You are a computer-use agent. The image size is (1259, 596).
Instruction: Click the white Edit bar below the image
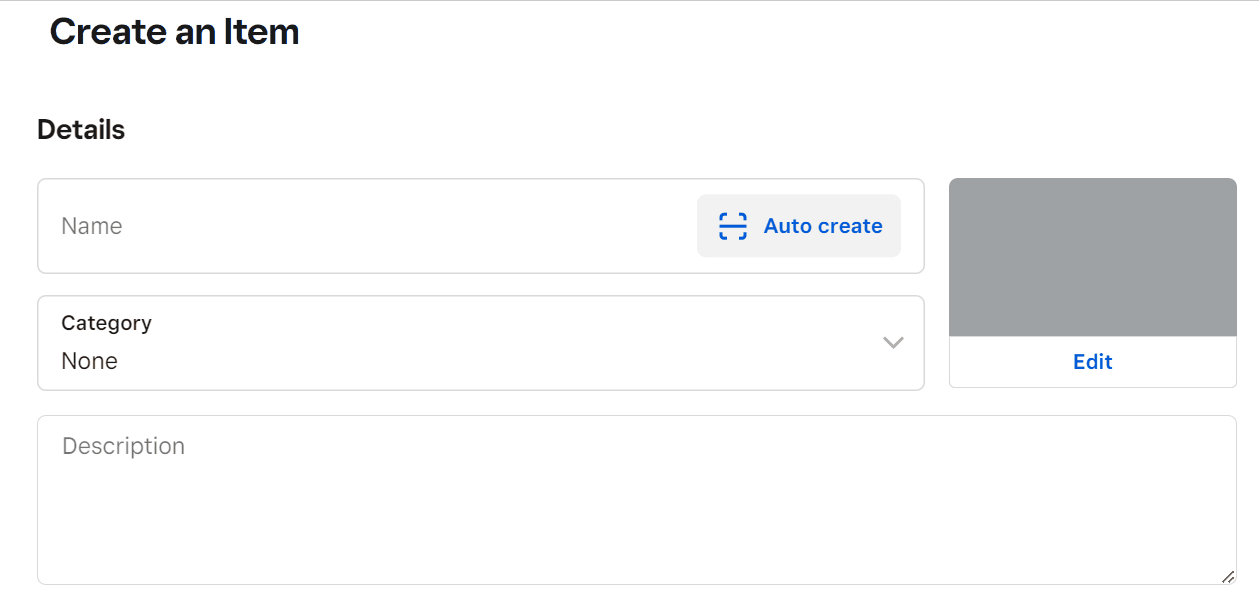1093,362
